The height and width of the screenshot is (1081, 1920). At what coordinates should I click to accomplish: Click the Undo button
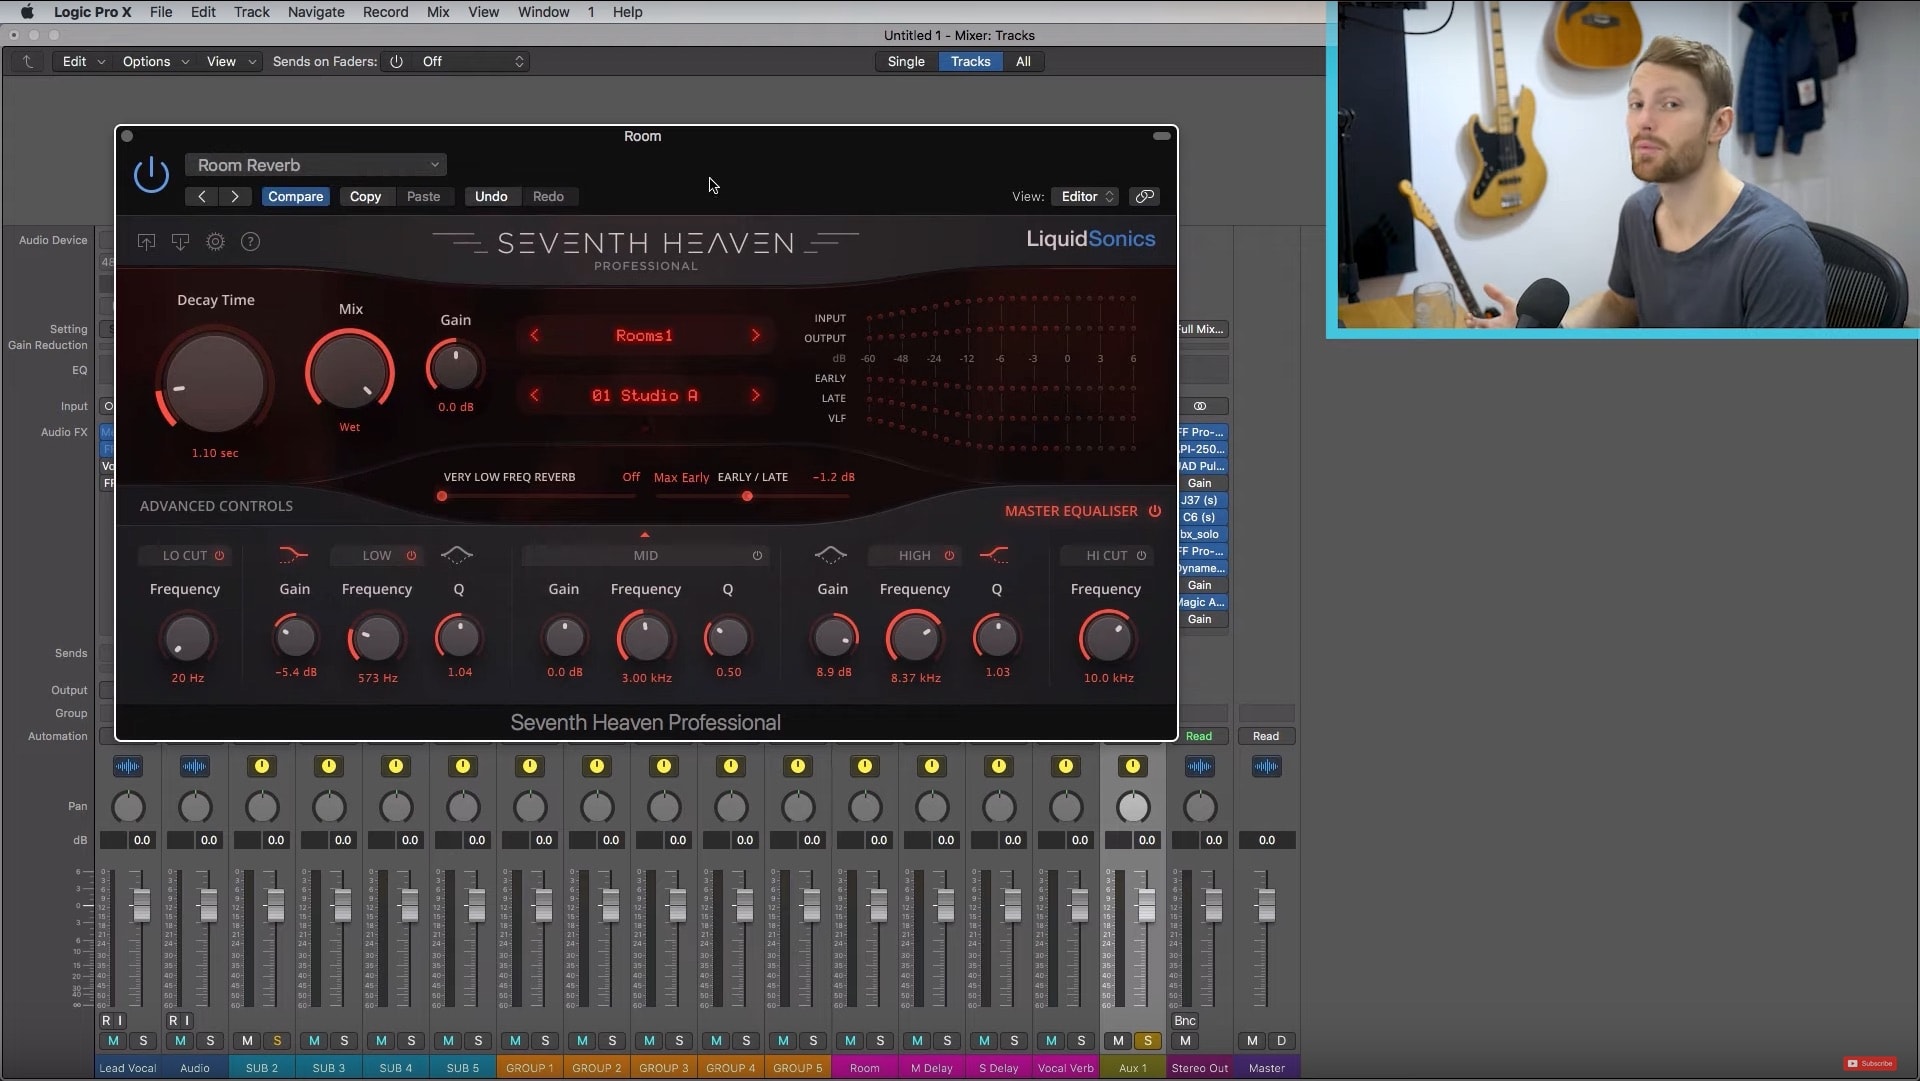491,197
